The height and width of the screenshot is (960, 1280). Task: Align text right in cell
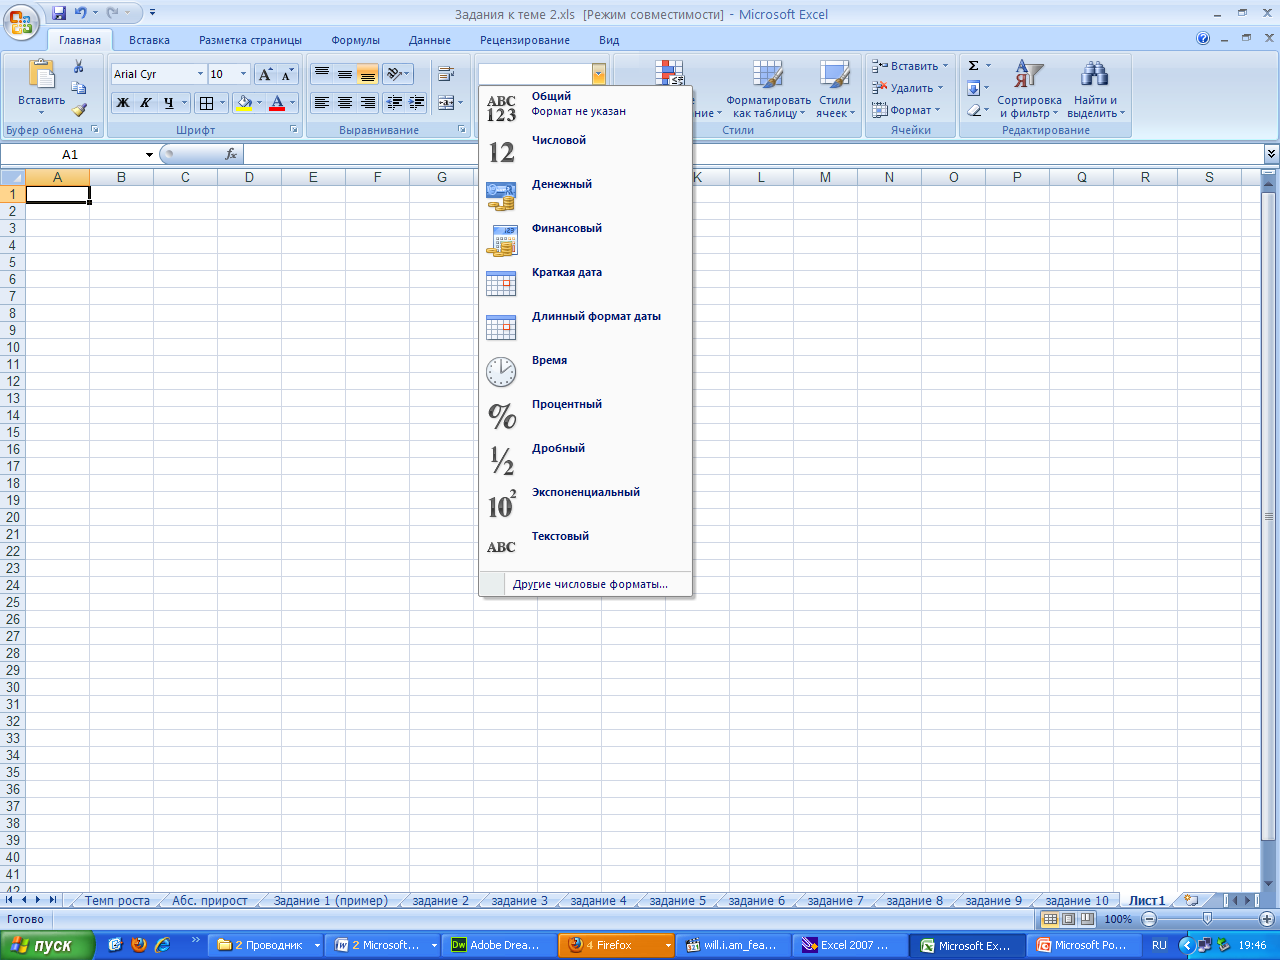point(368,102)
